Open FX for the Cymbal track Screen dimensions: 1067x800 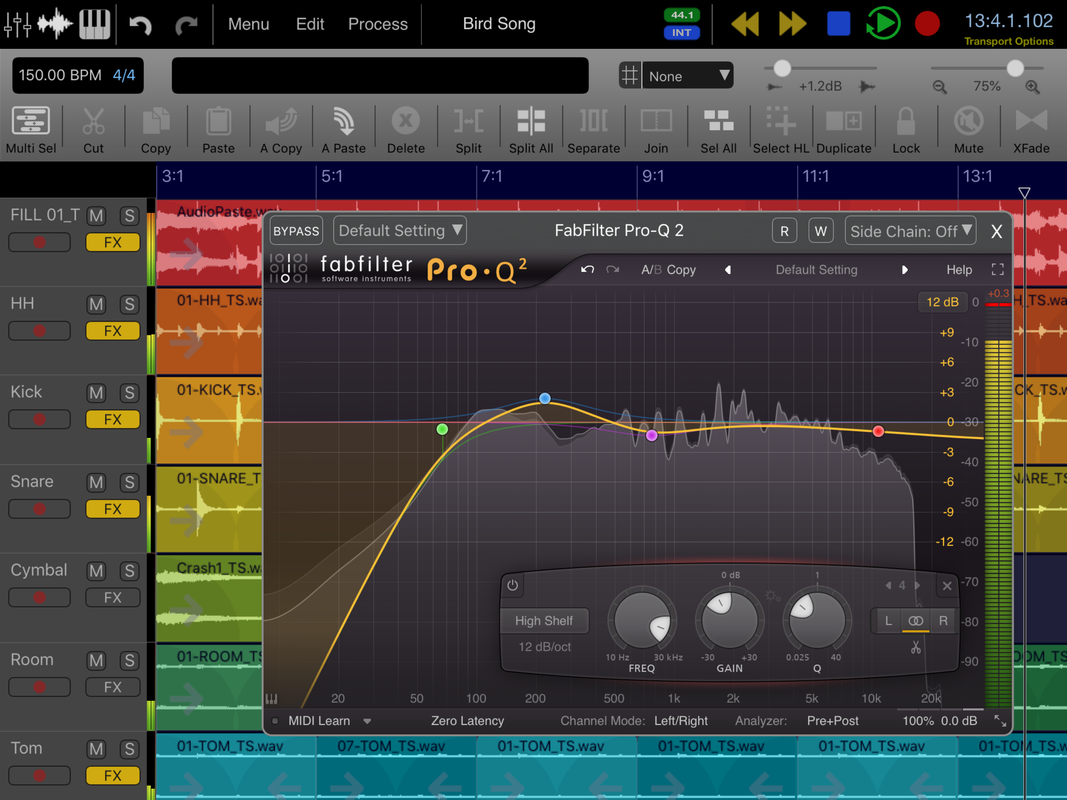tap(113, 598)
